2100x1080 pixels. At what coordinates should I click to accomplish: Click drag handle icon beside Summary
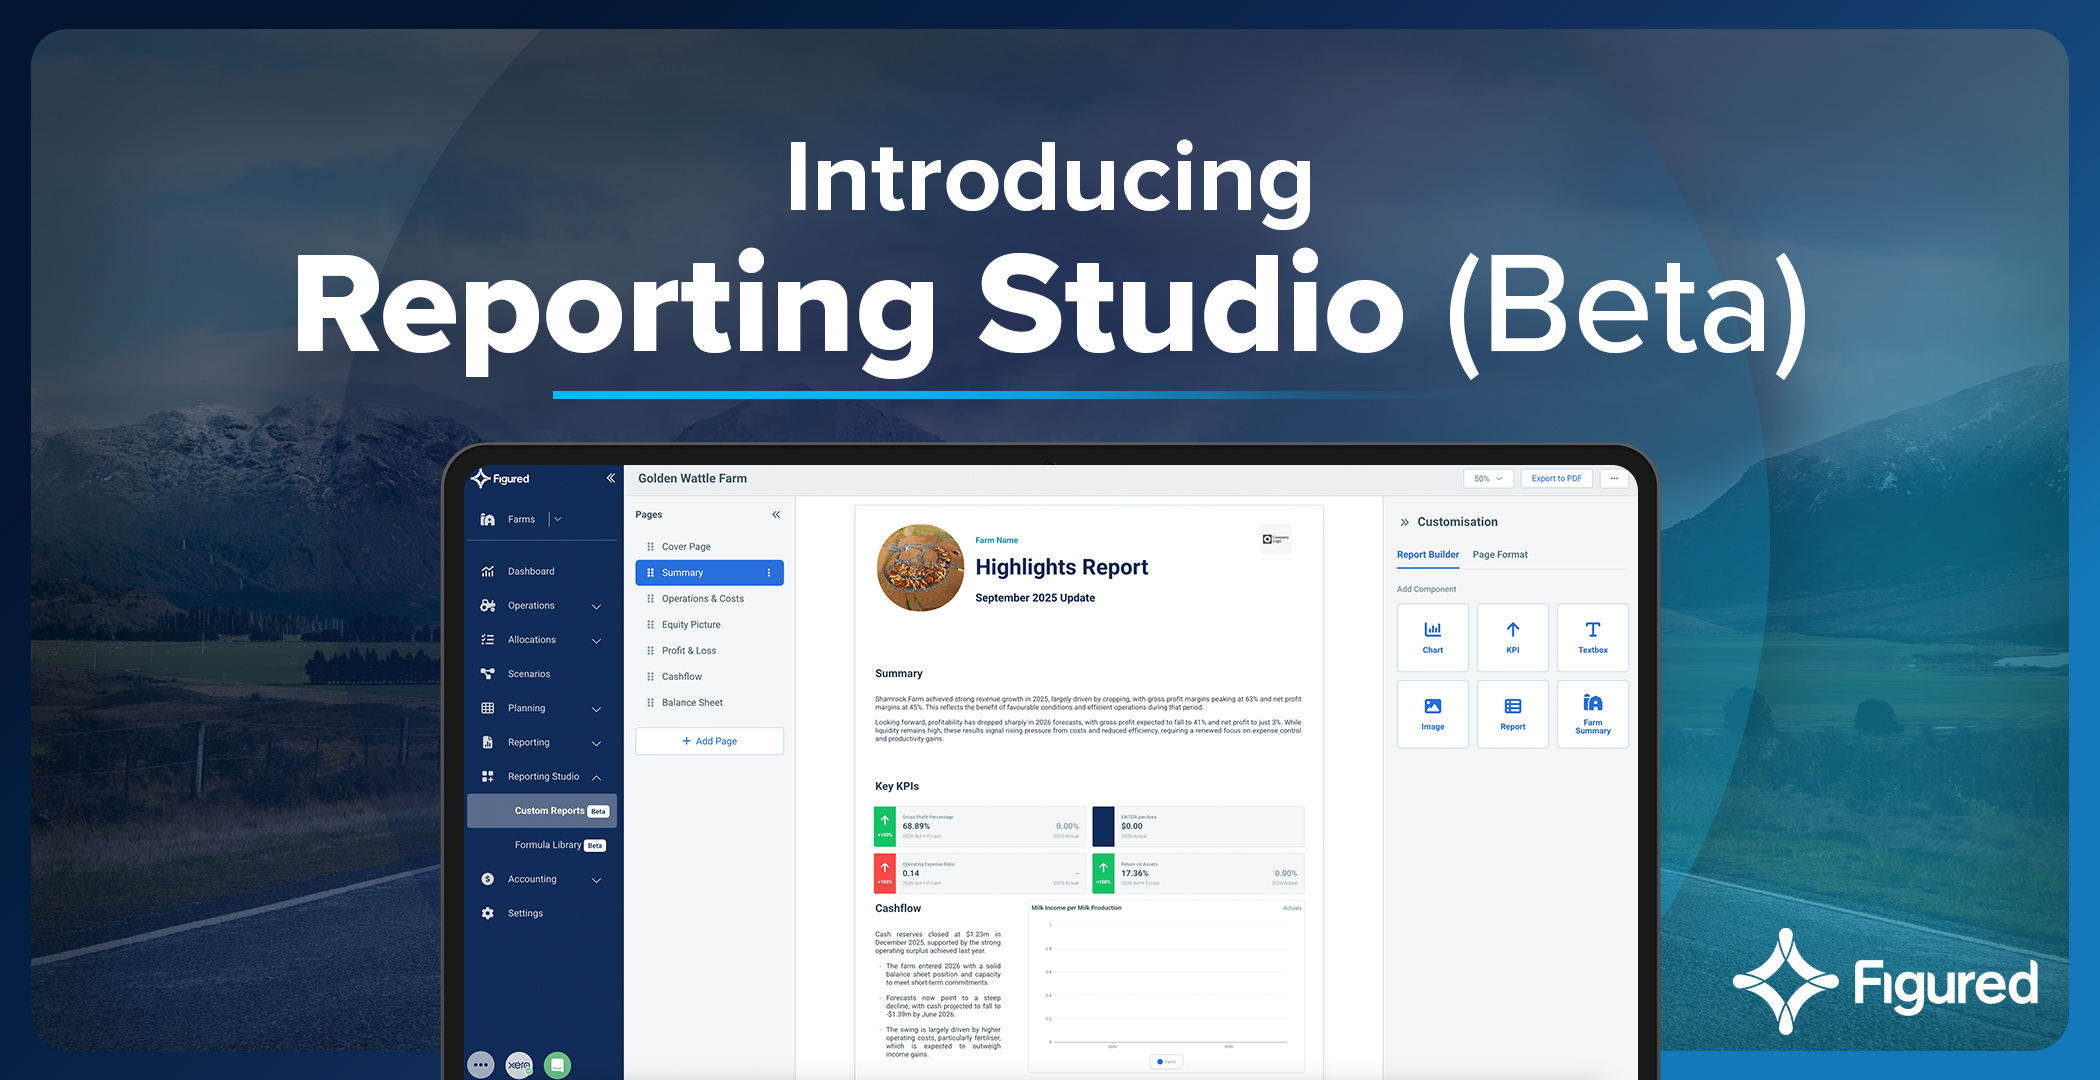(x=650, y=573)
